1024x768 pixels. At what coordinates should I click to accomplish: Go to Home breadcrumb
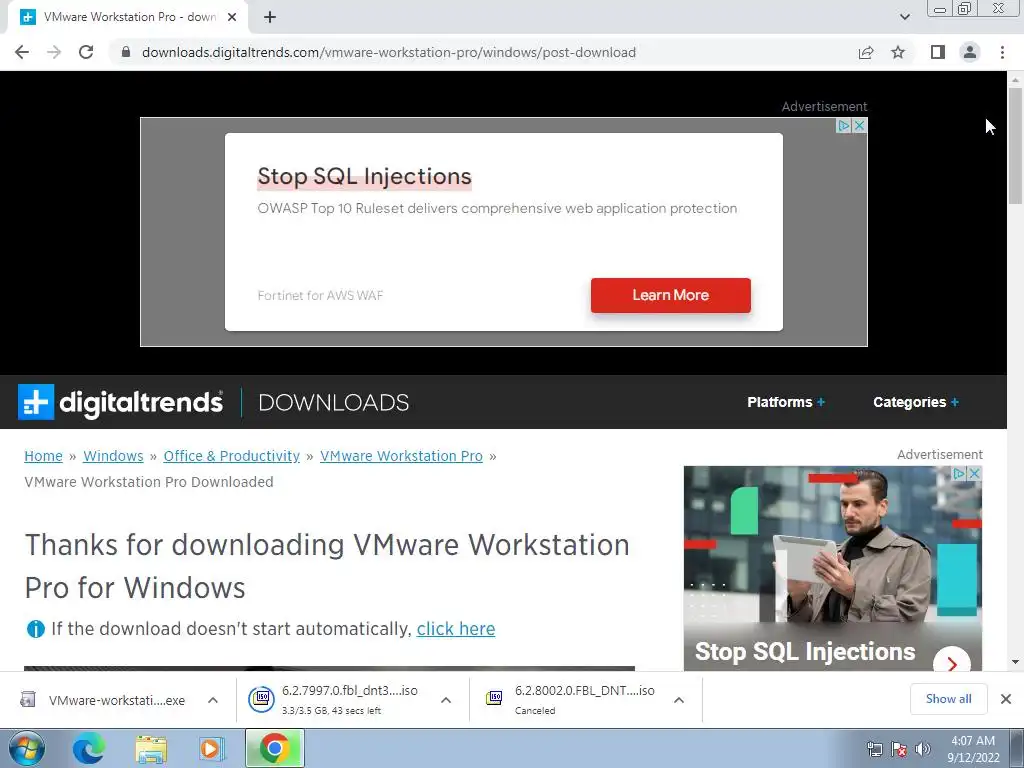tap(43, 456)
